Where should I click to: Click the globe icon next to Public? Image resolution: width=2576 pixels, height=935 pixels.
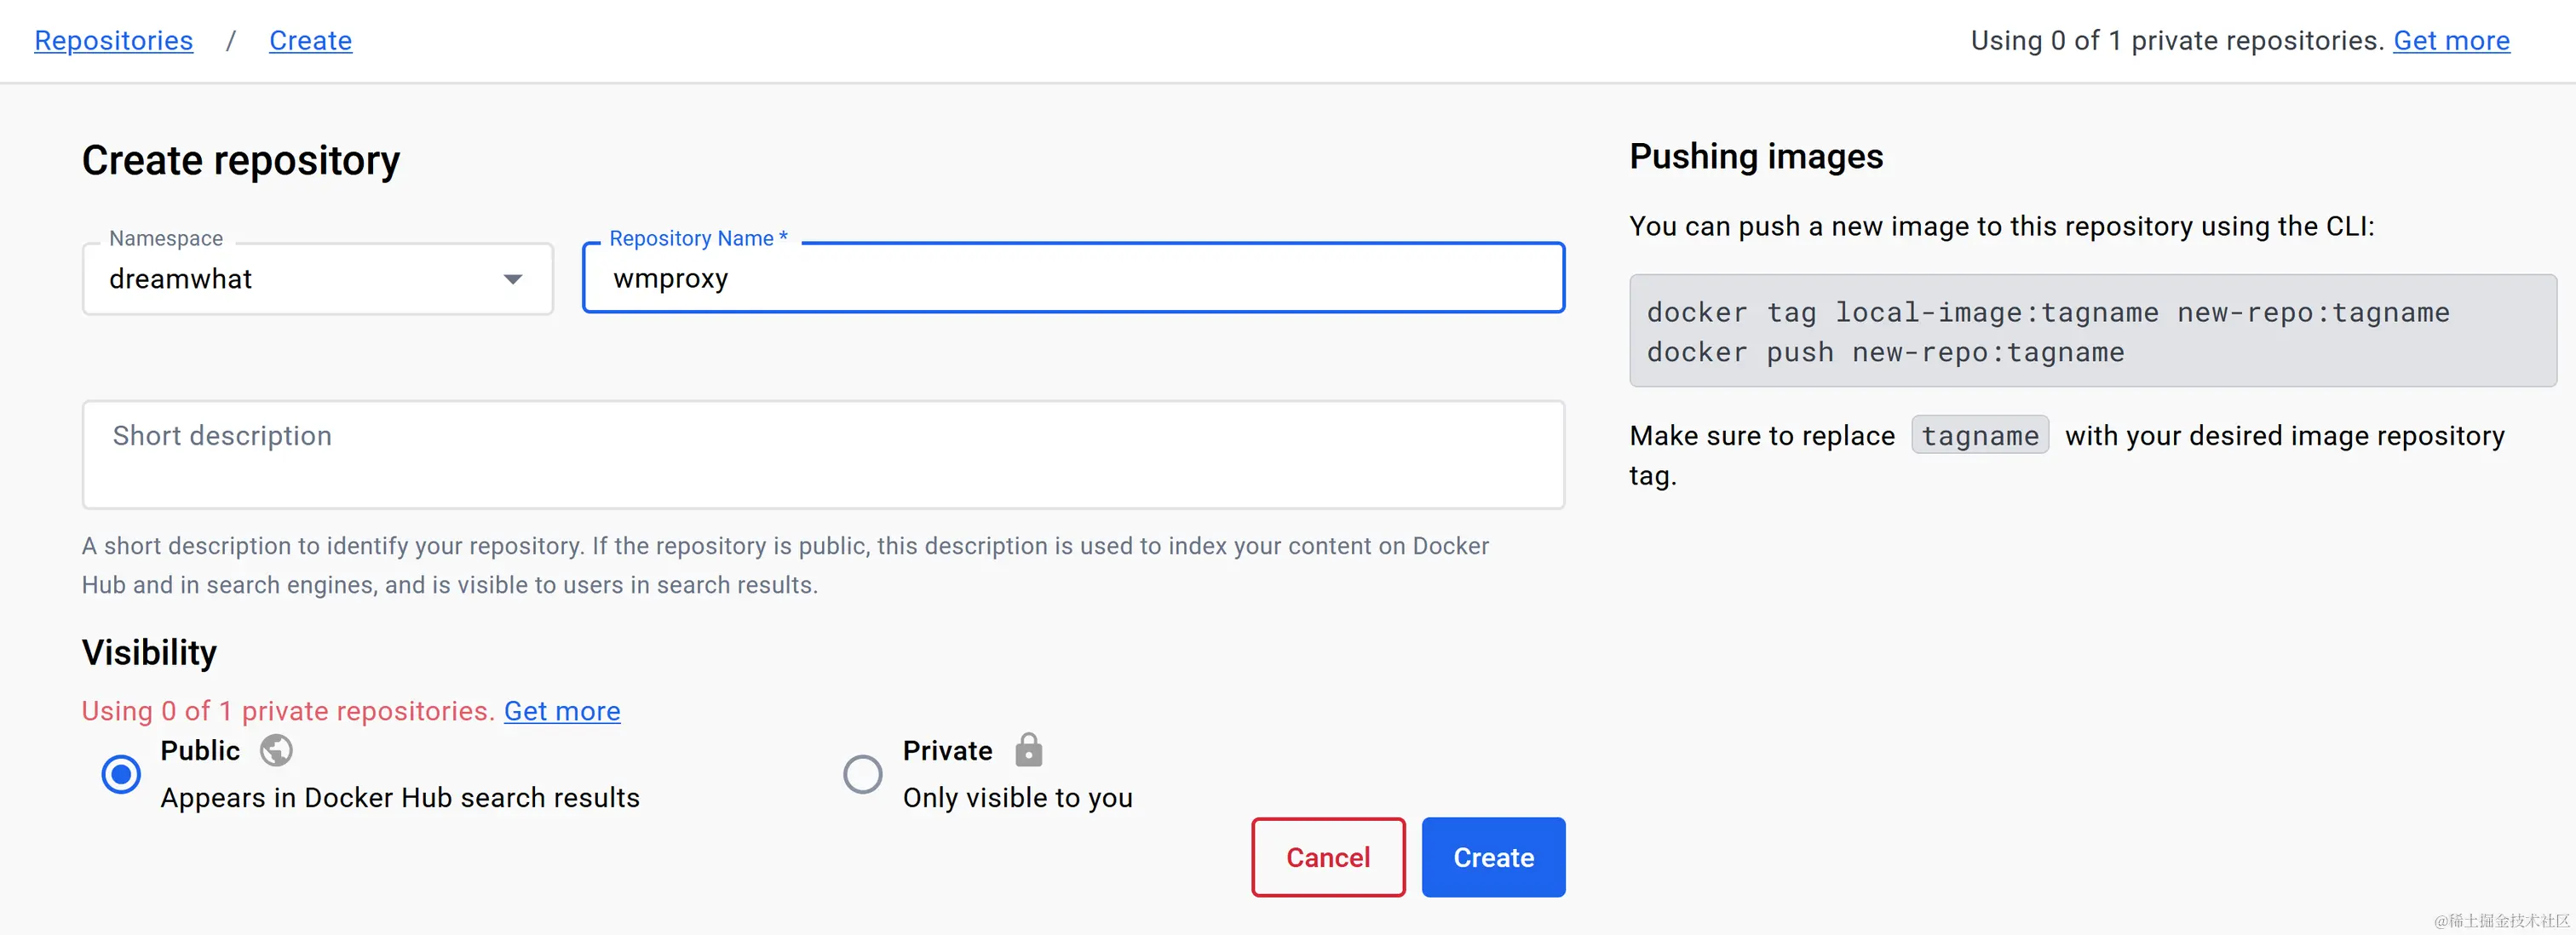point(276,750)
